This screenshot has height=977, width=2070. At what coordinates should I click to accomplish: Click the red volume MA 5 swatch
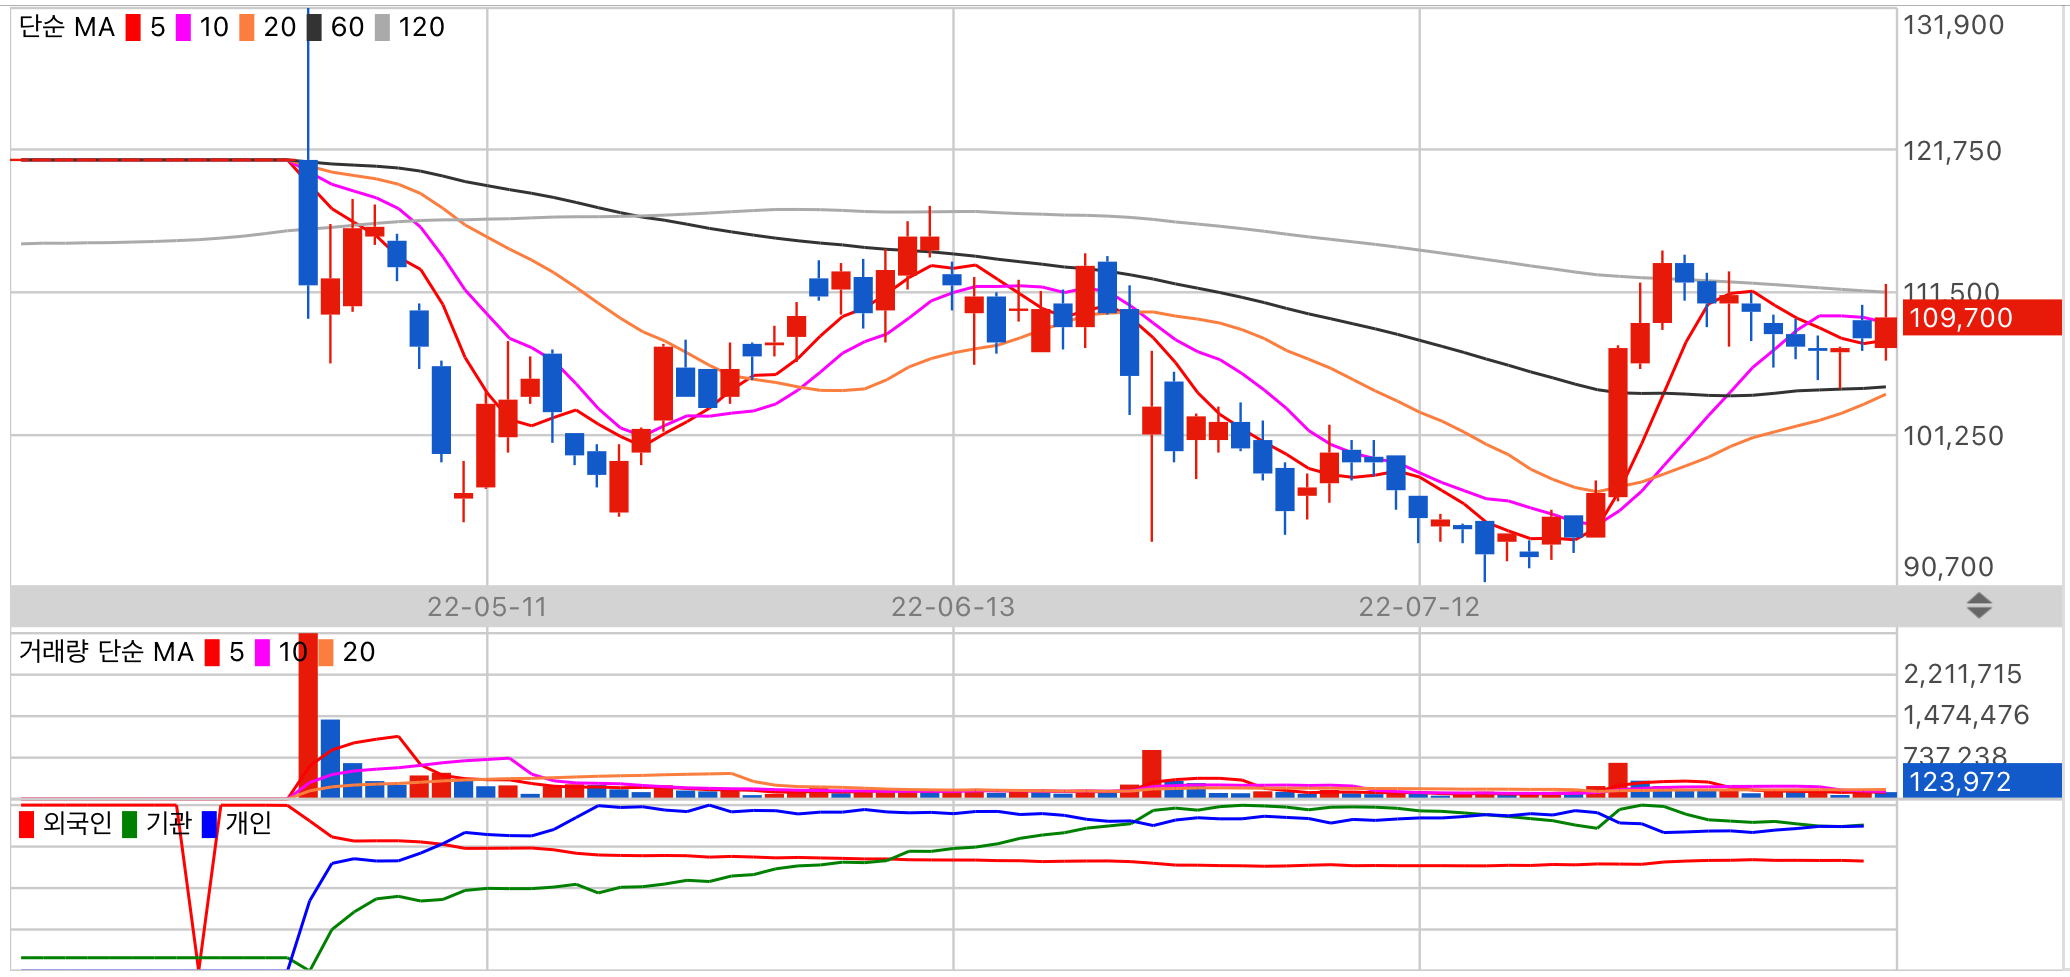point(212,652)
